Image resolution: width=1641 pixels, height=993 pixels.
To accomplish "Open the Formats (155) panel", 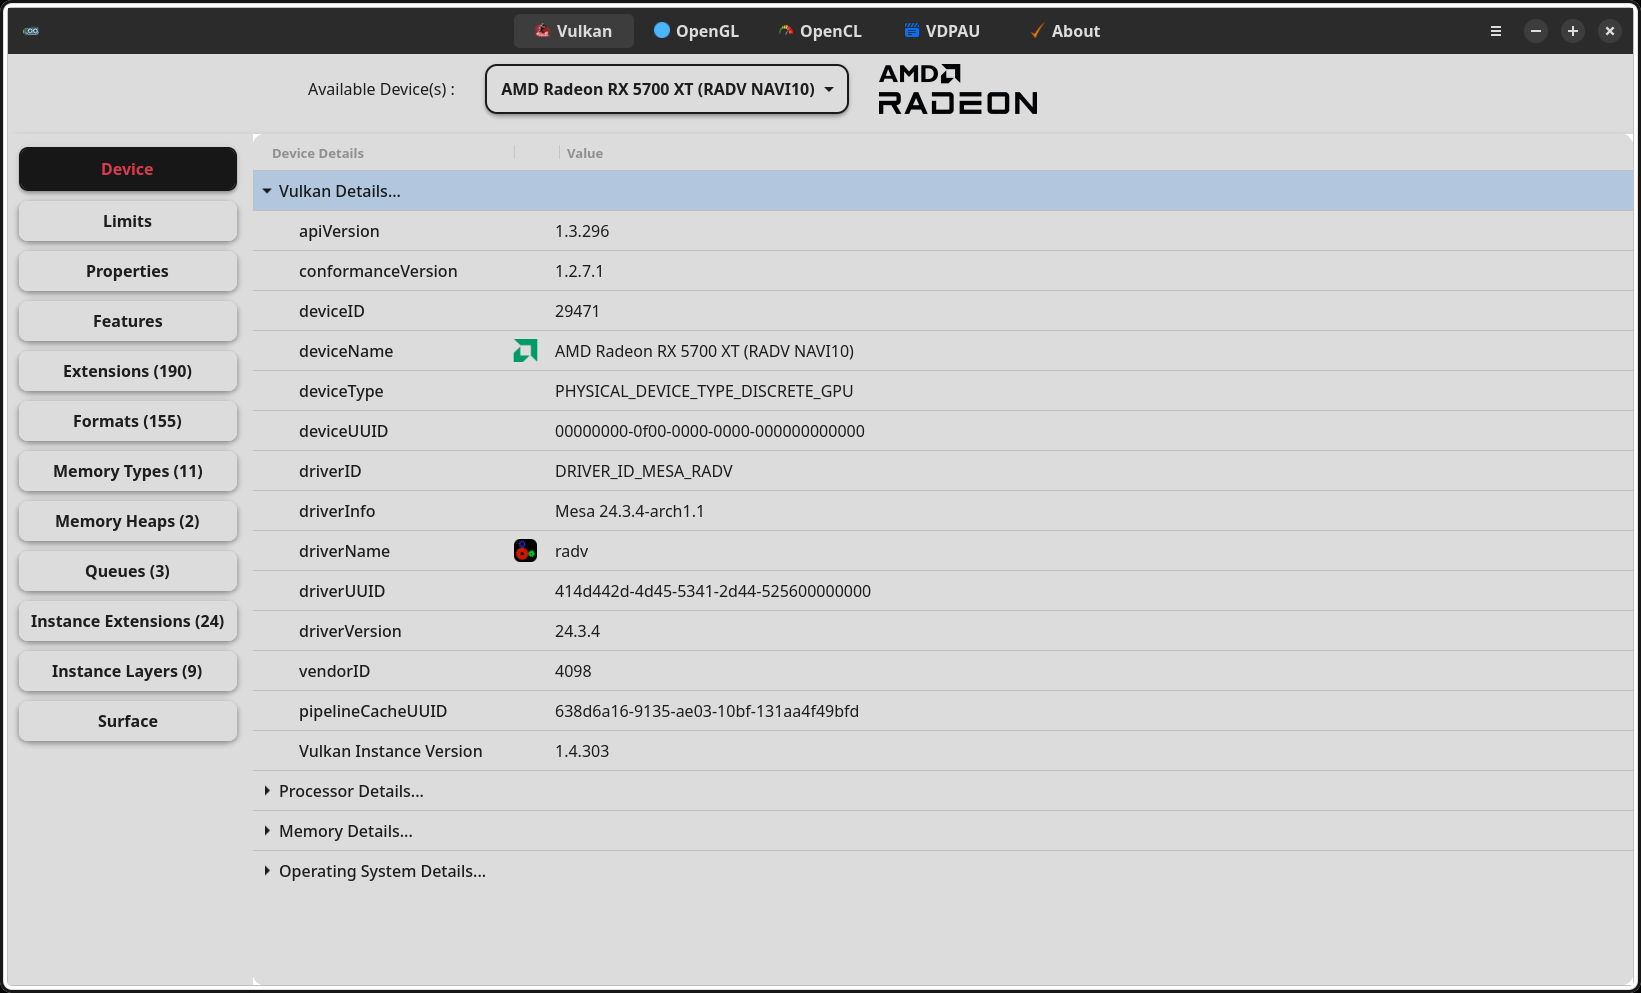I will tap(127, 421).
